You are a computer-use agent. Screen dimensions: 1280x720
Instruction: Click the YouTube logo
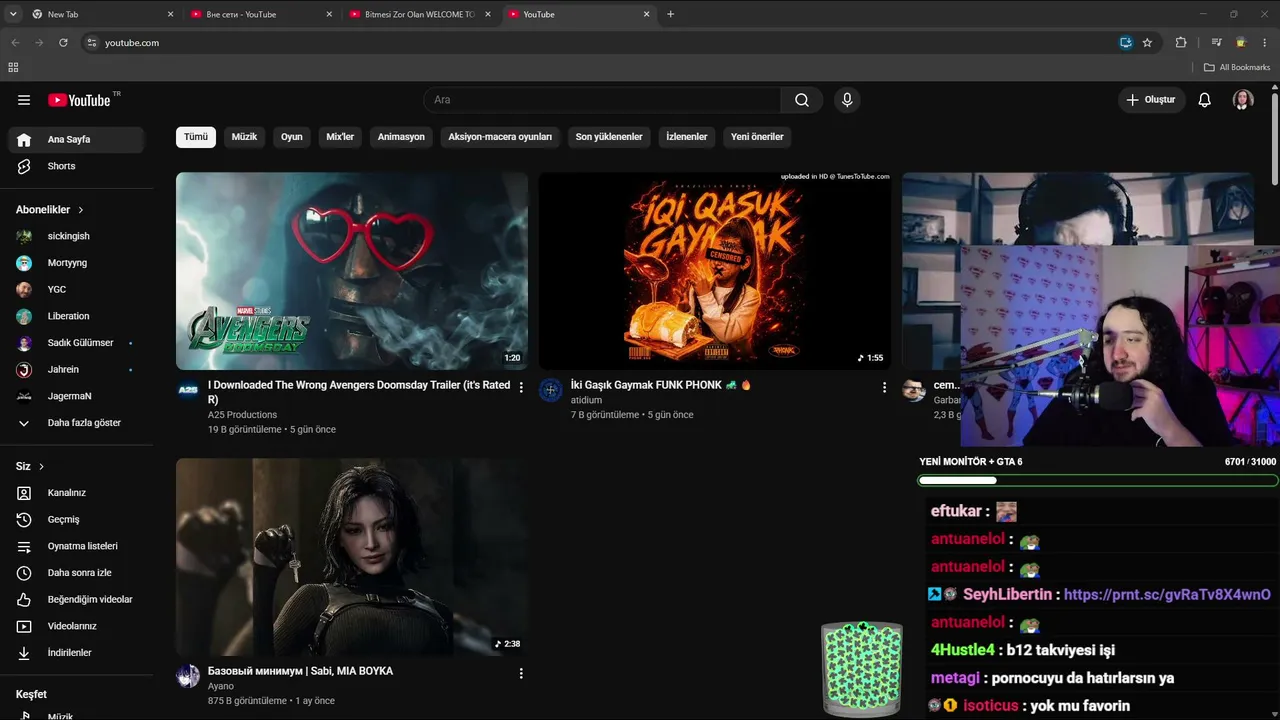(80, 100)
